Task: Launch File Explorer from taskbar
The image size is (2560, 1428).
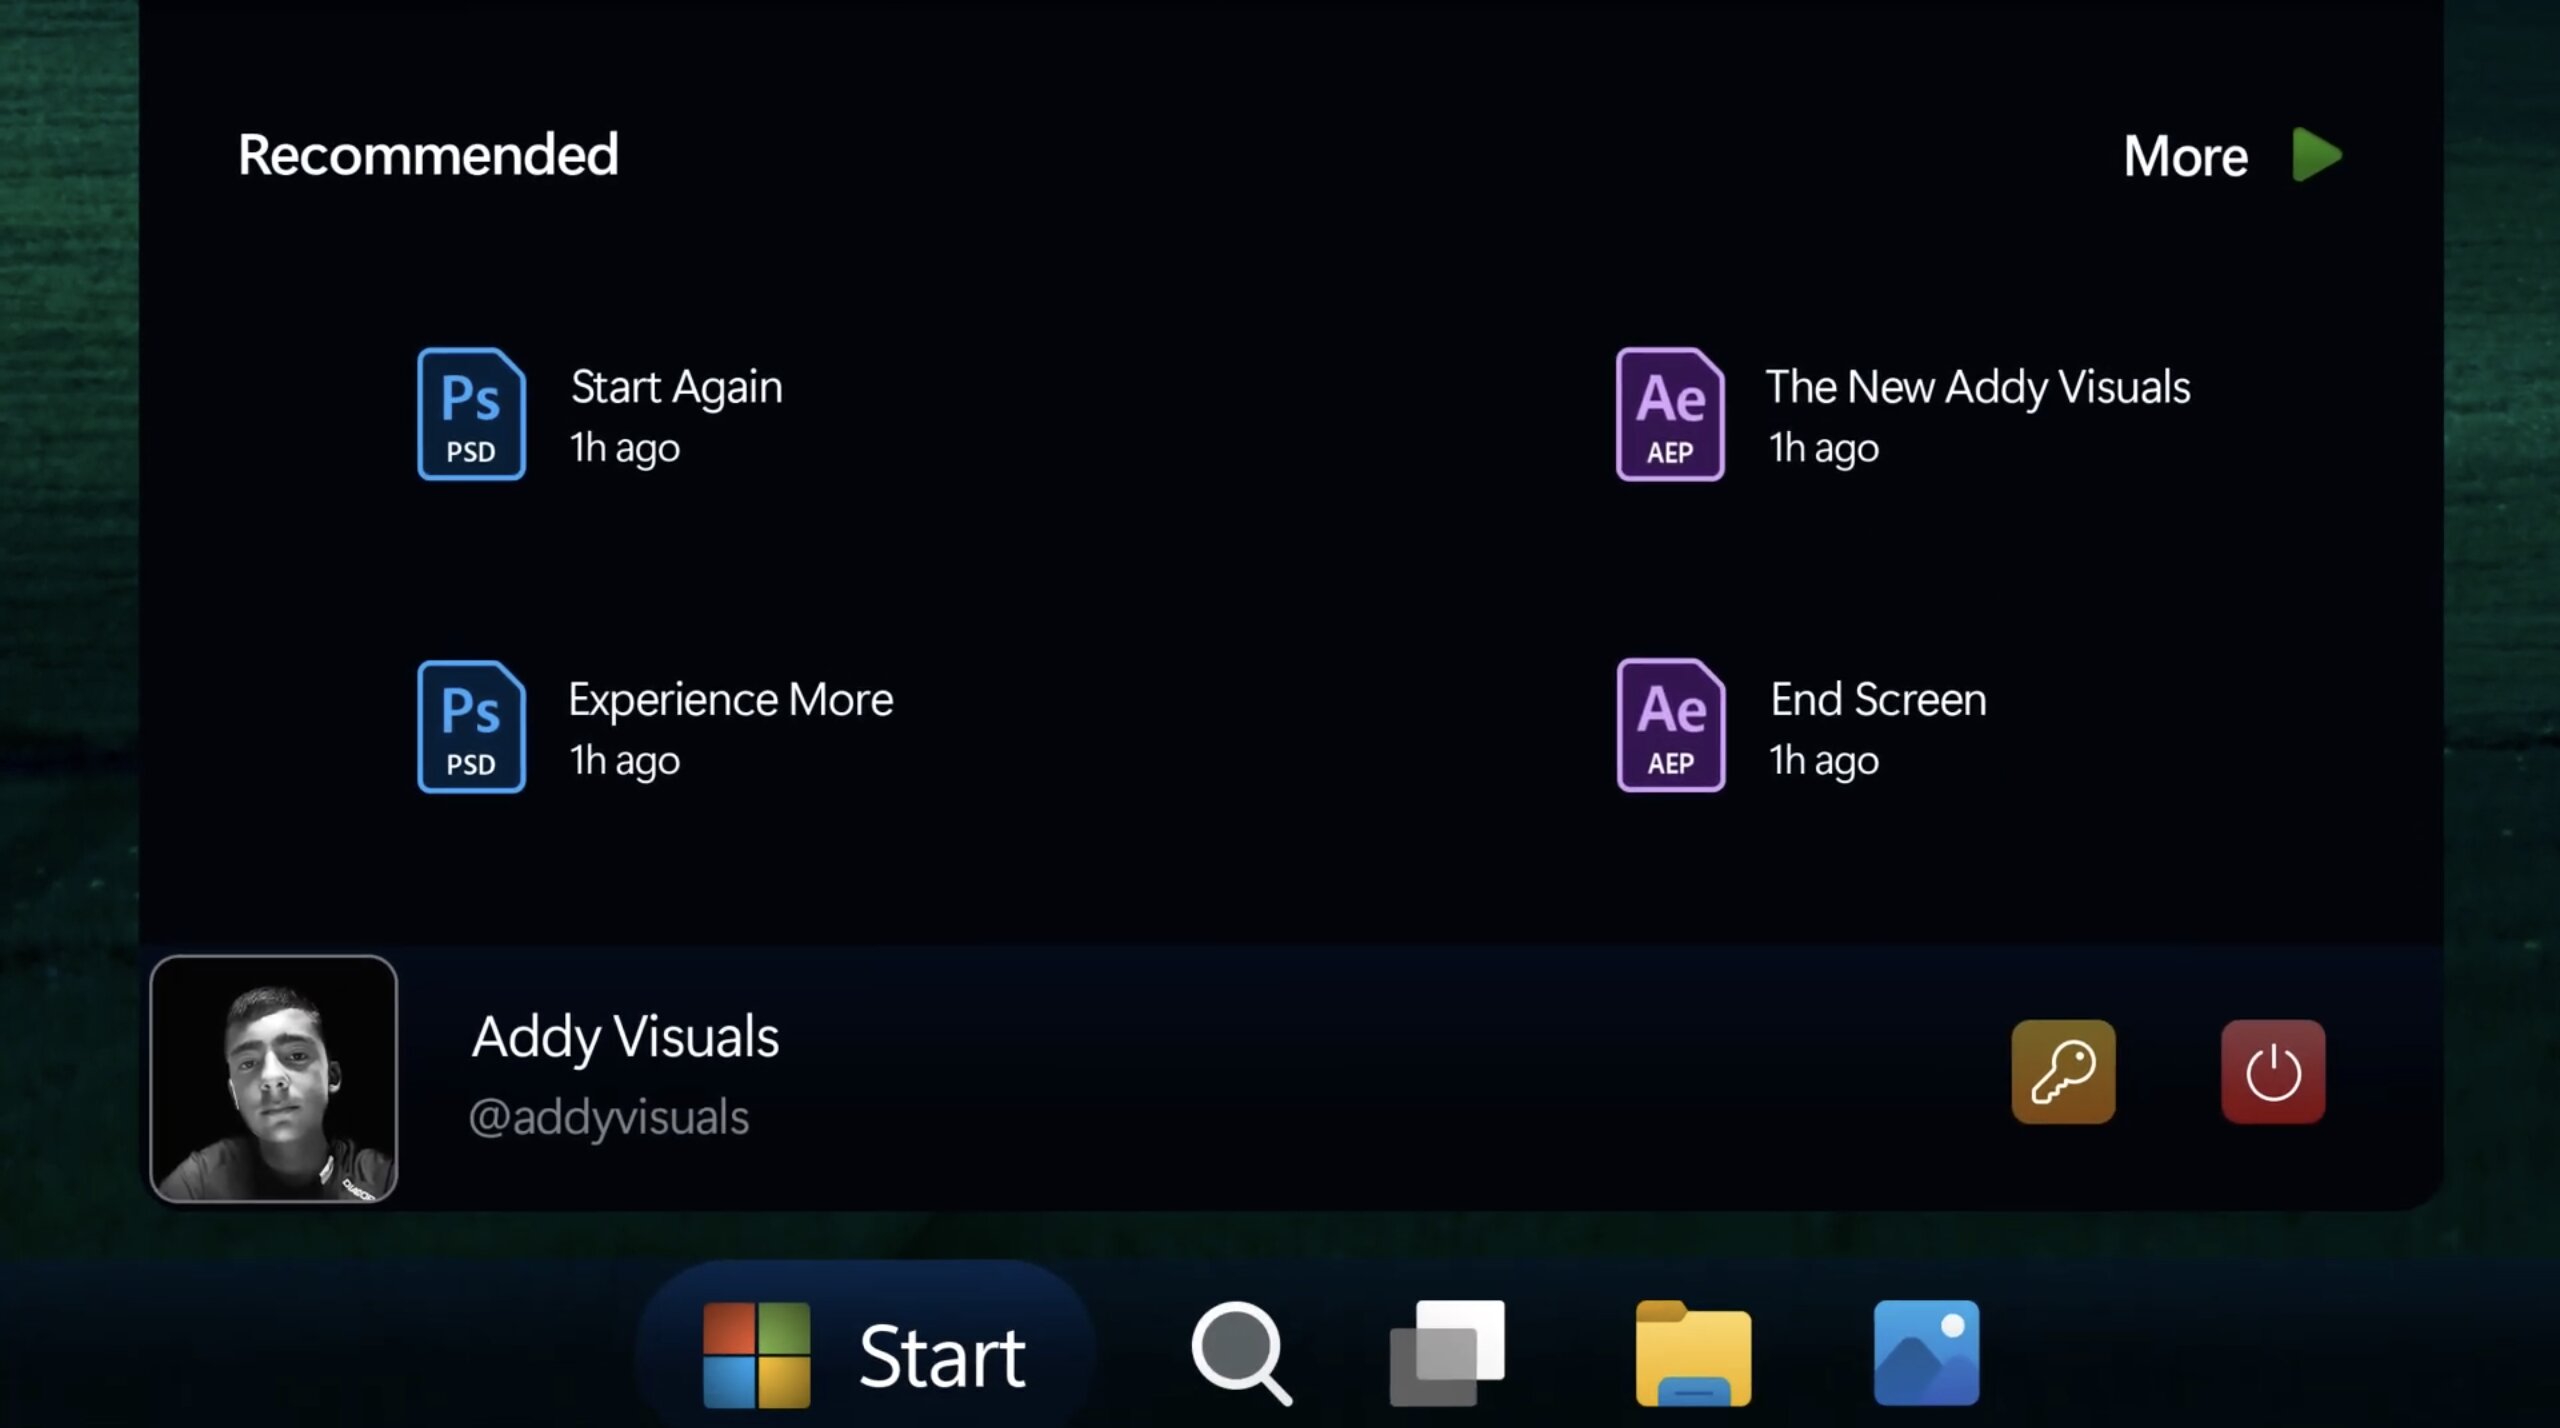Action: point(1693,1353)
